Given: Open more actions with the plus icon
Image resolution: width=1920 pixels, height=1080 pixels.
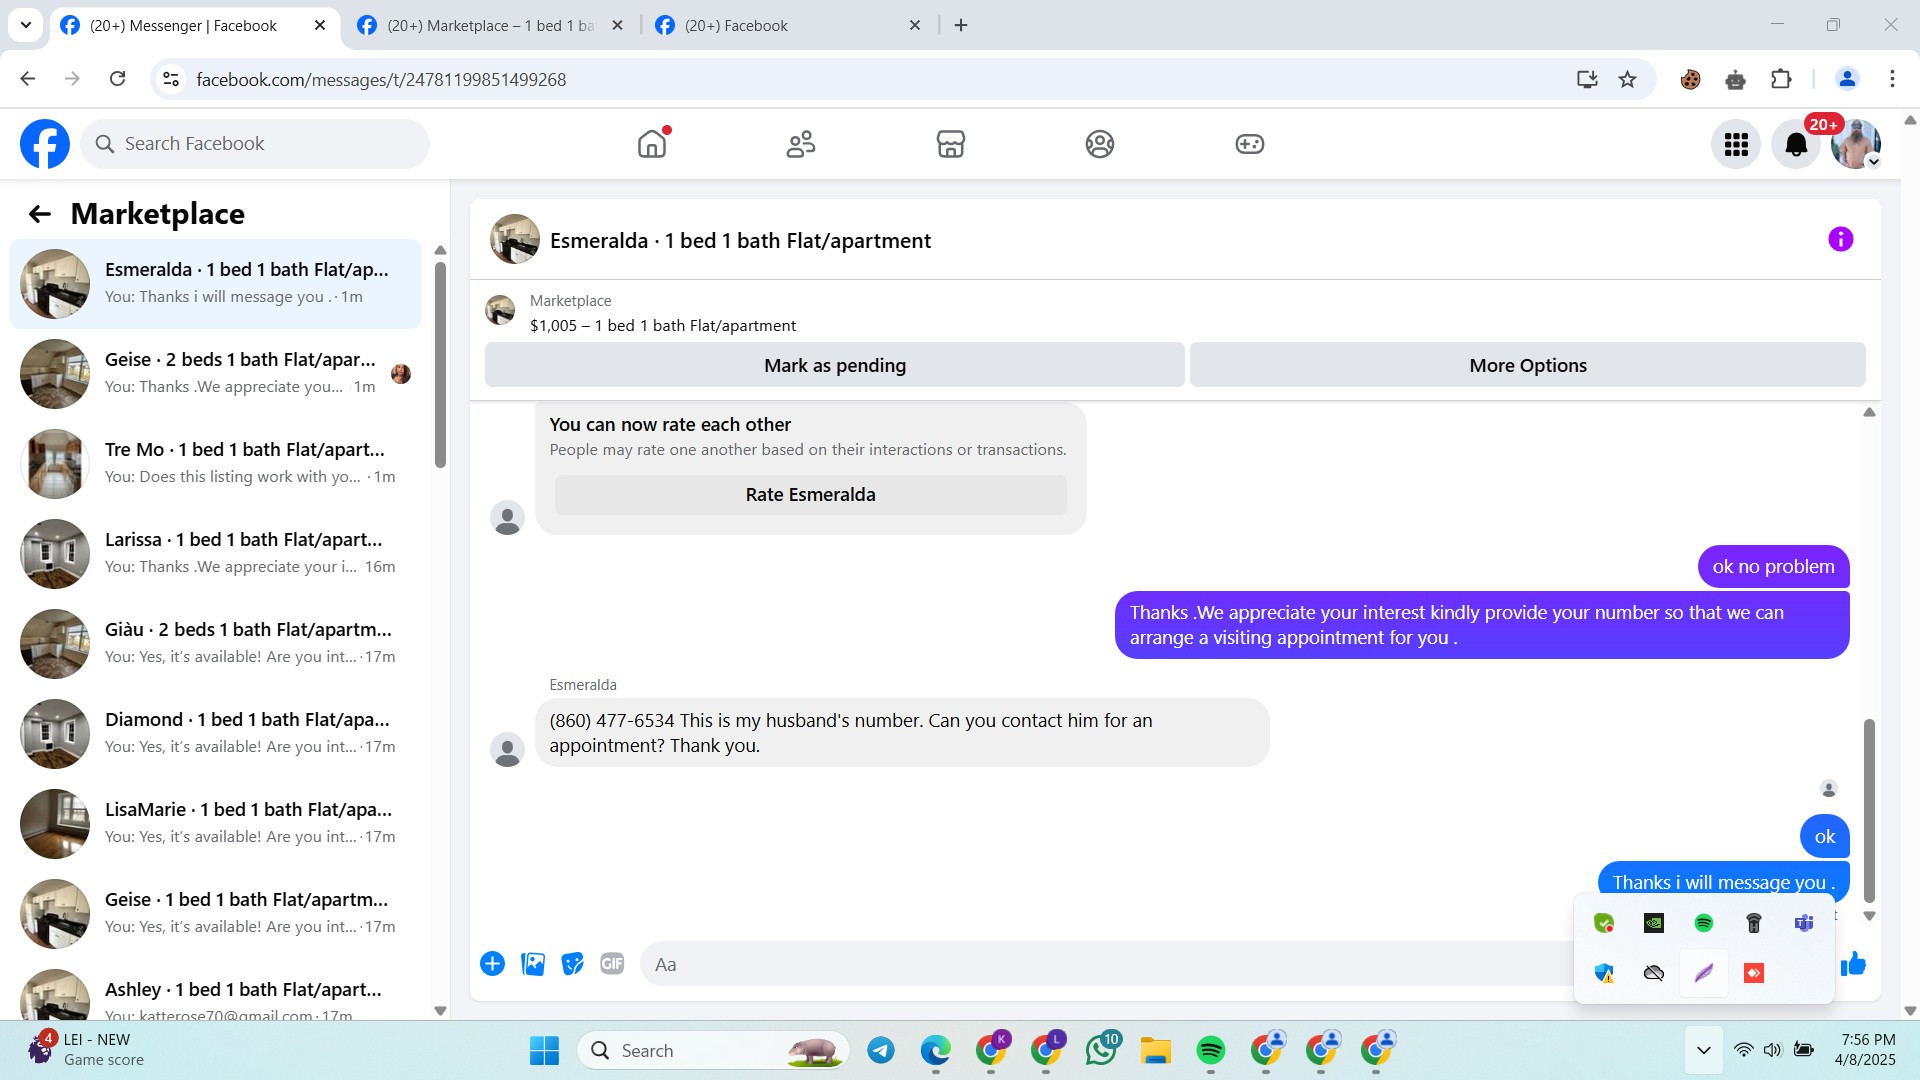Looking at the screenshot, I should (x=492, y=964).
